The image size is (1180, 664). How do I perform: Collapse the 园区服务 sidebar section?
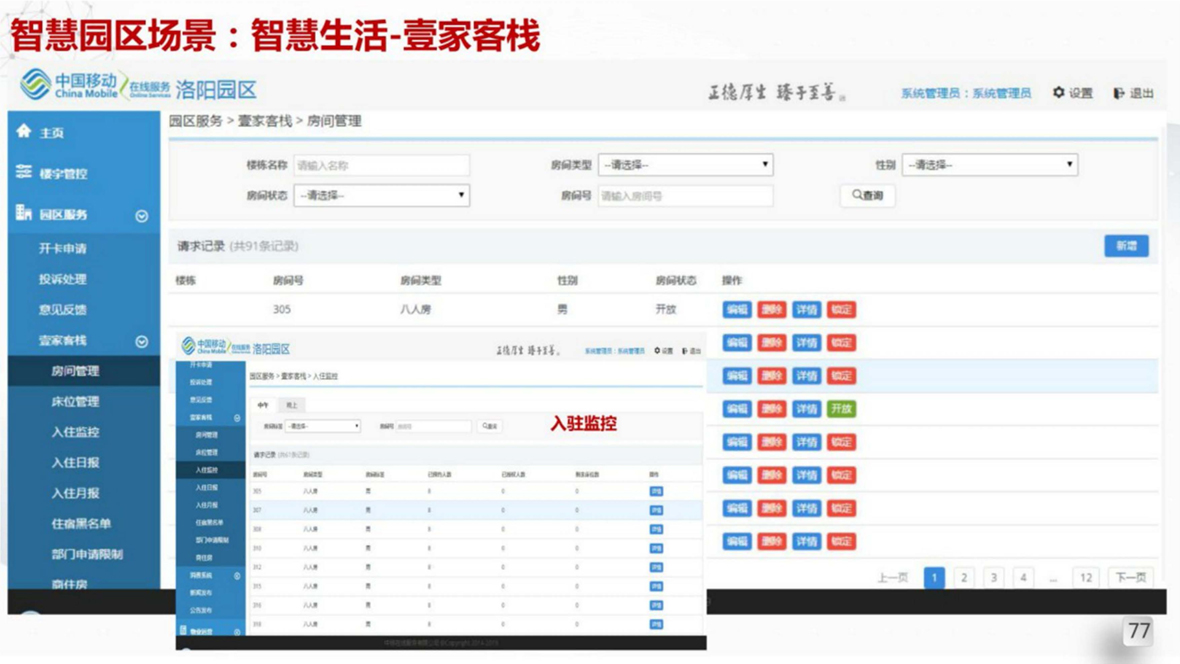pyautogui.click(x=141, y=215)
